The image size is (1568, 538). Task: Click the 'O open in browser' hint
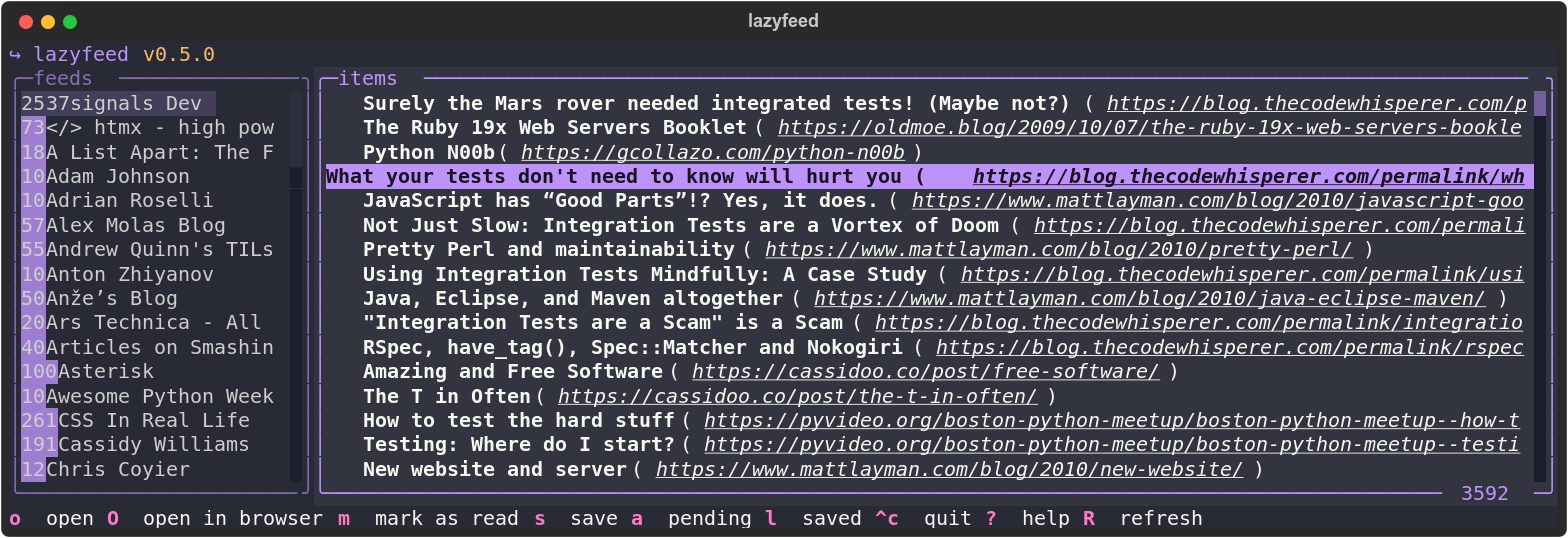(x=214, y=519)
